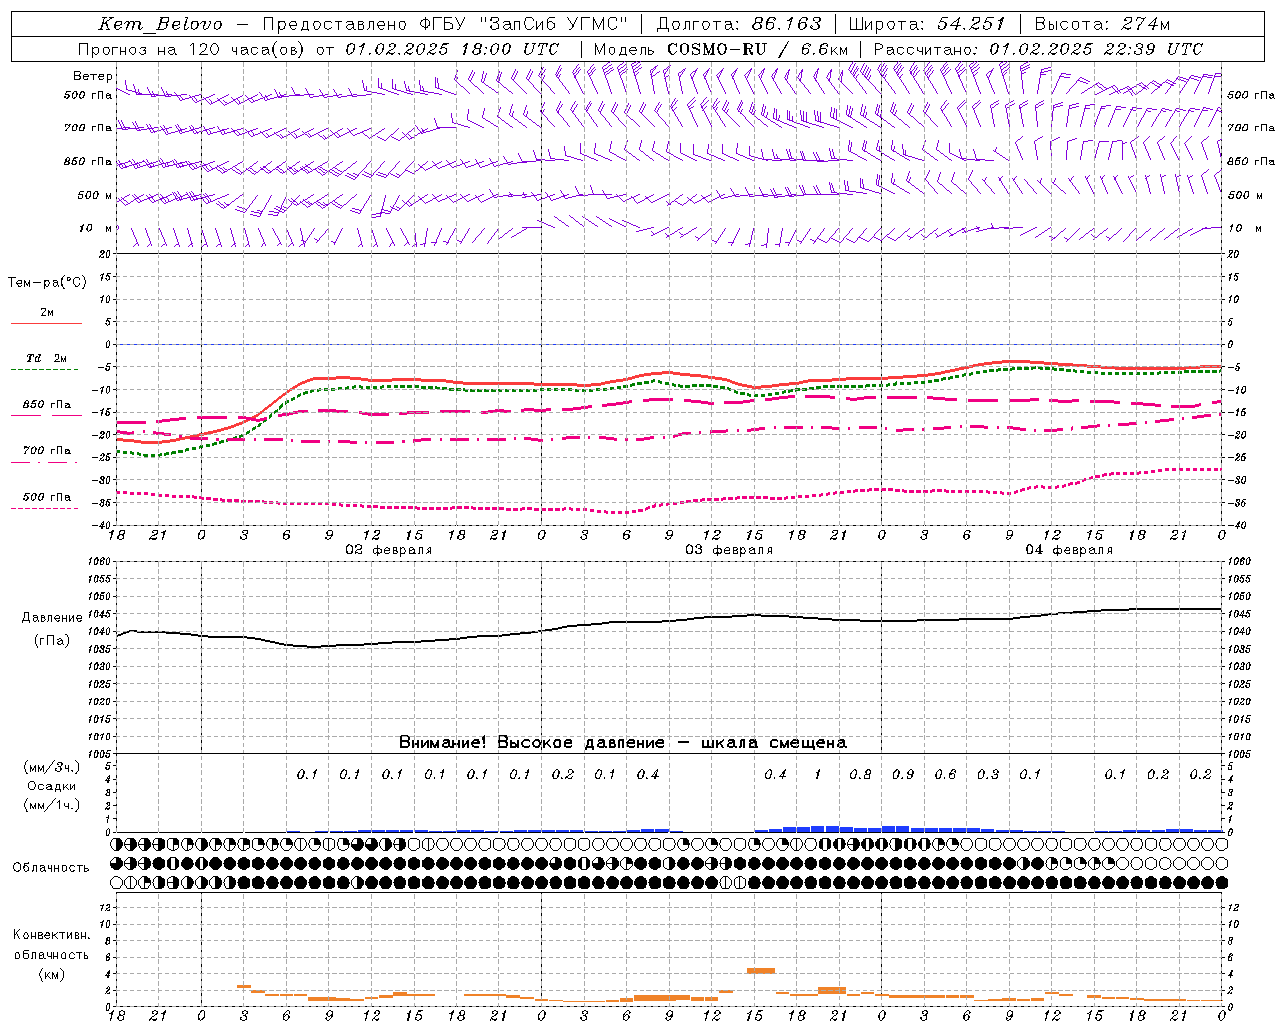The image size is (1280, 1024).
Task: Select the forecast start time 01.02.2025 18:00 UTC
Action: coord(452,49)
